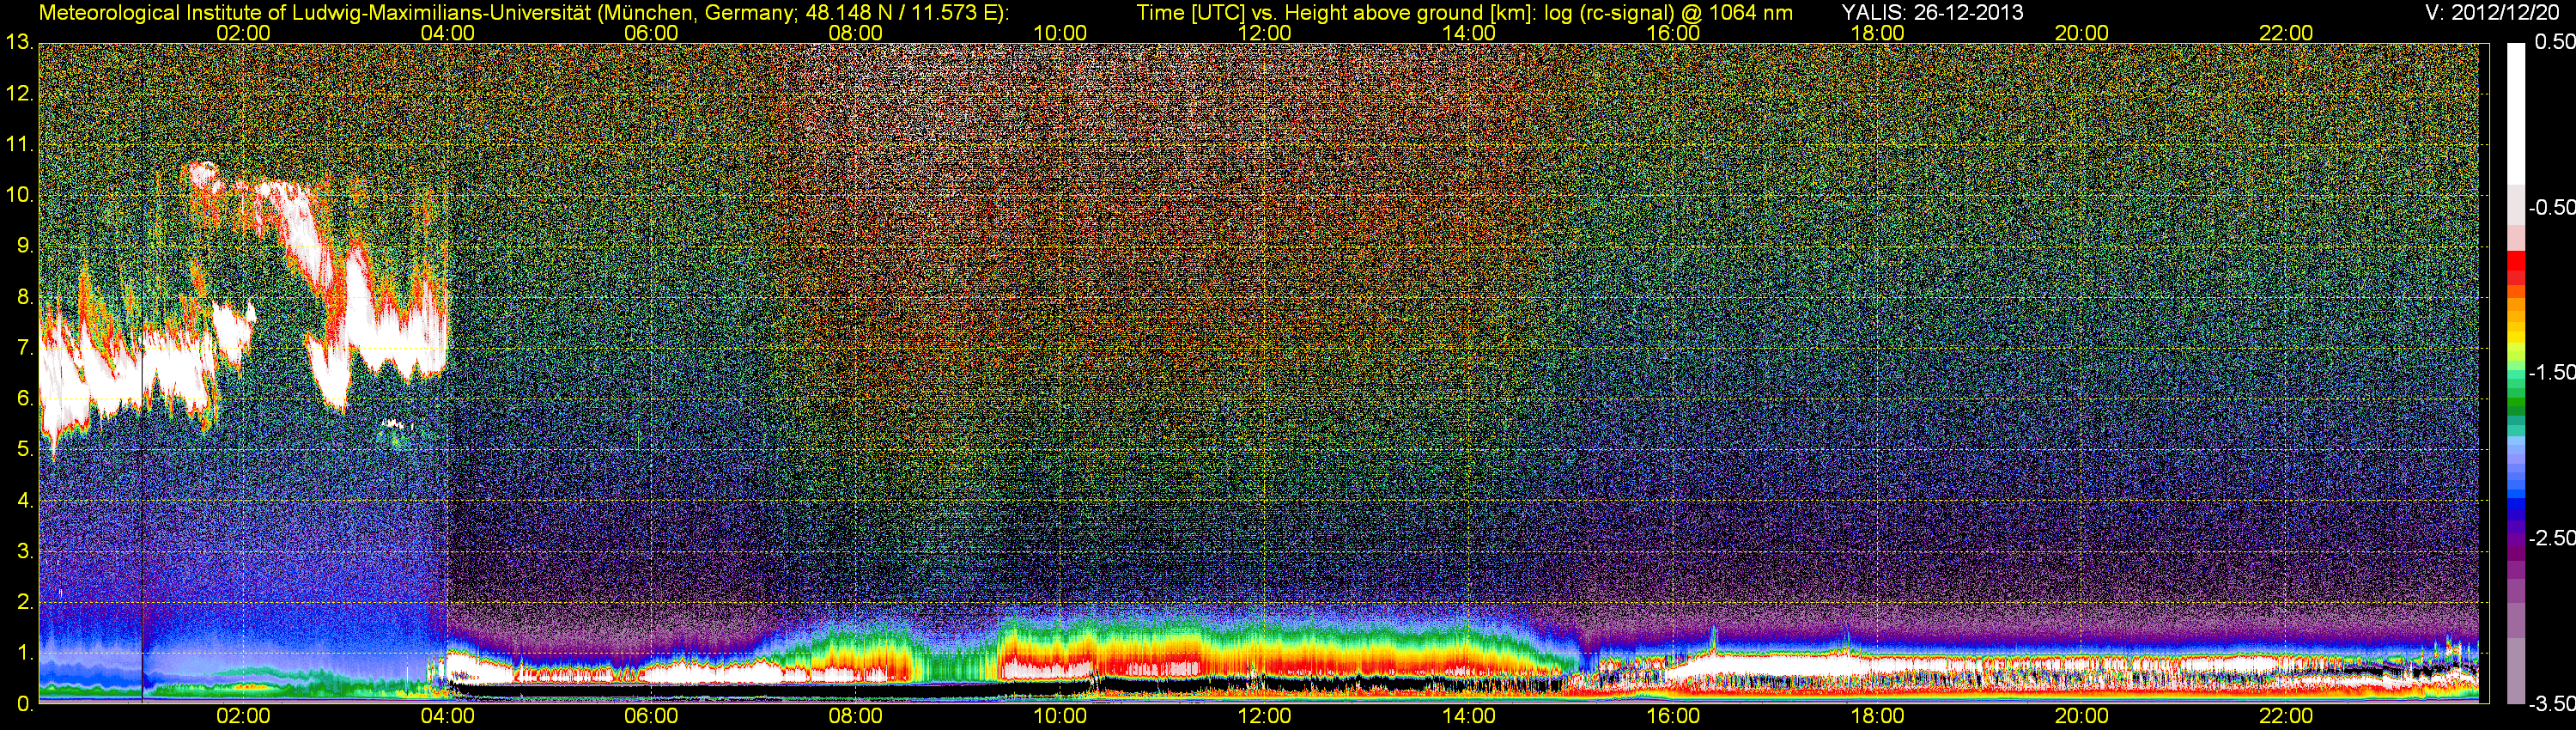
Task: Click the -3.50 color scale value
Action: [x=2551, y=704]
